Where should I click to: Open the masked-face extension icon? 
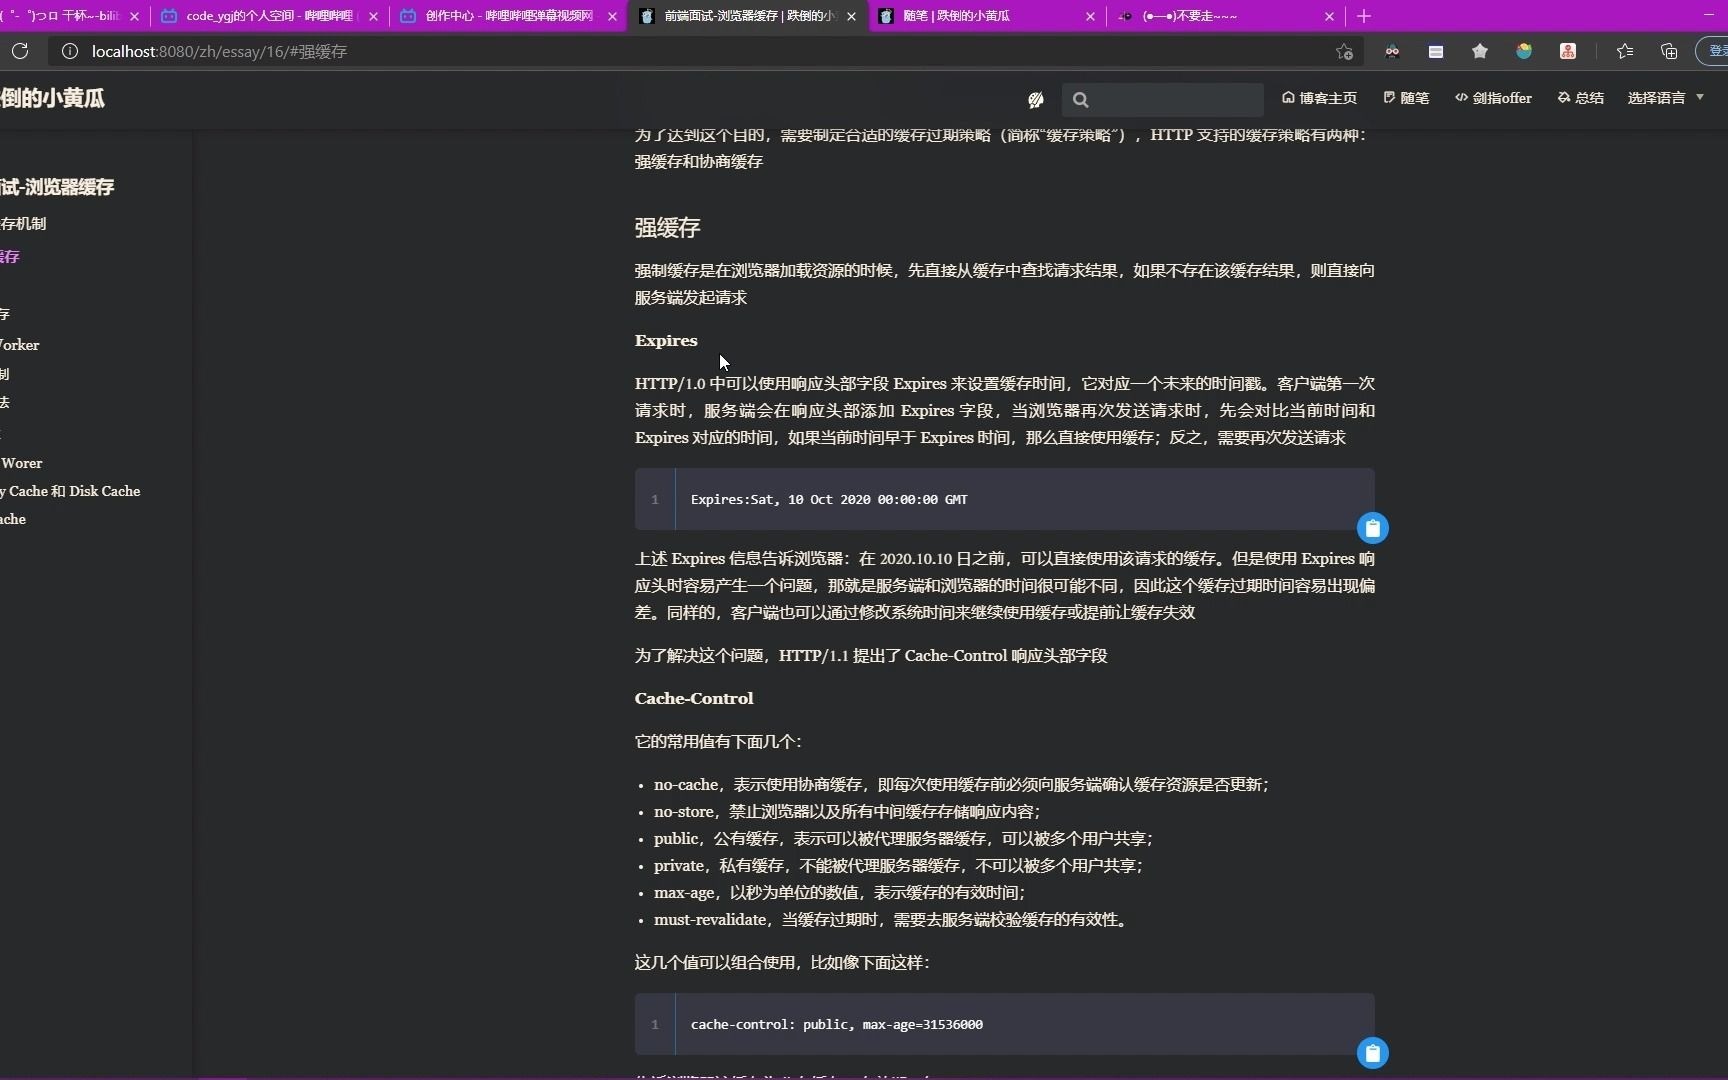pos(1392,51)
